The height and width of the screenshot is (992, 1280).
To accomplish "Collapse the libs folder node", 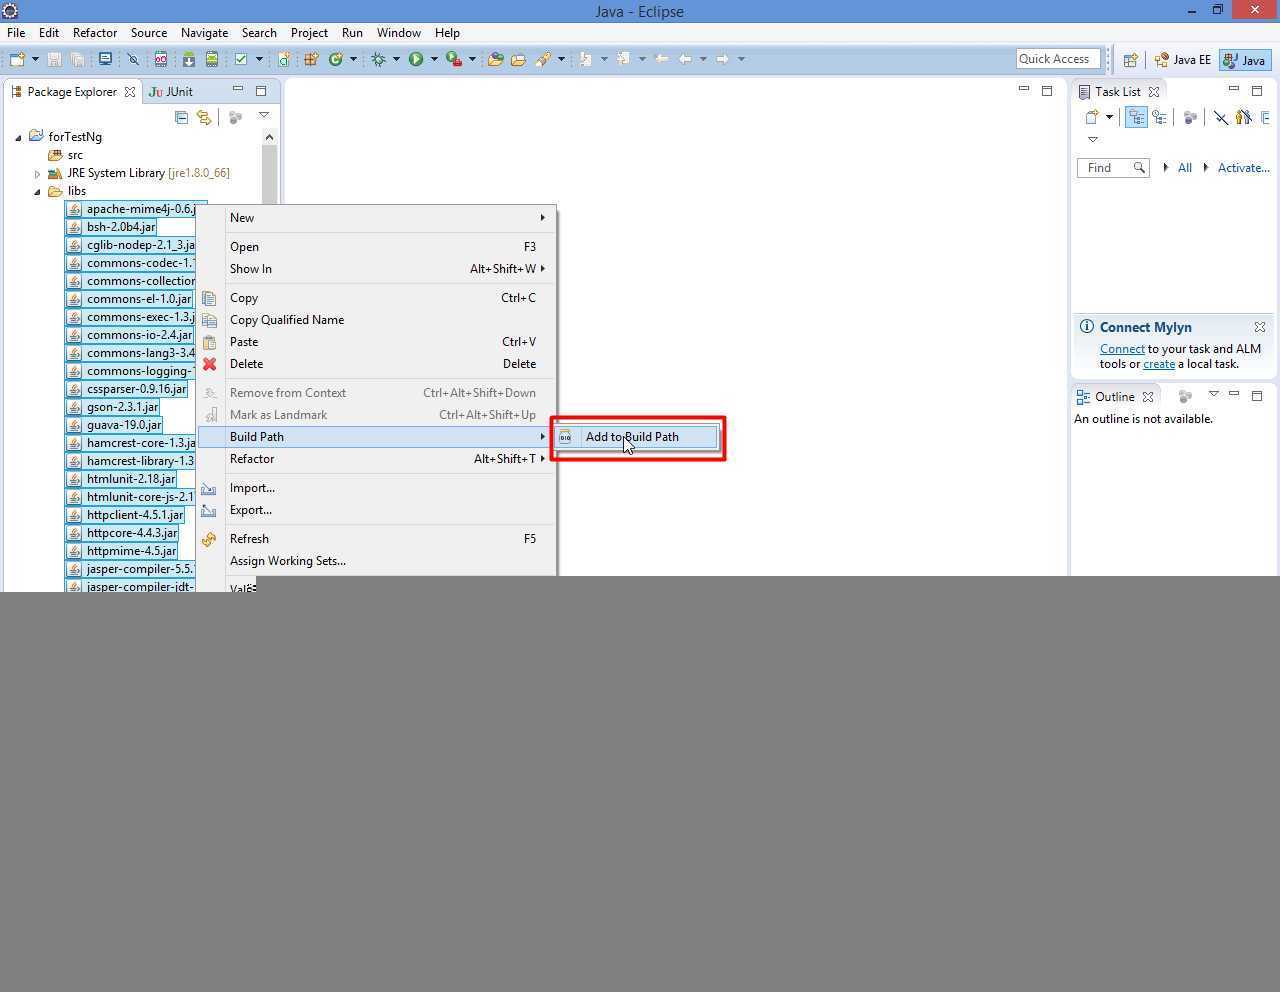I will point(38,191).
